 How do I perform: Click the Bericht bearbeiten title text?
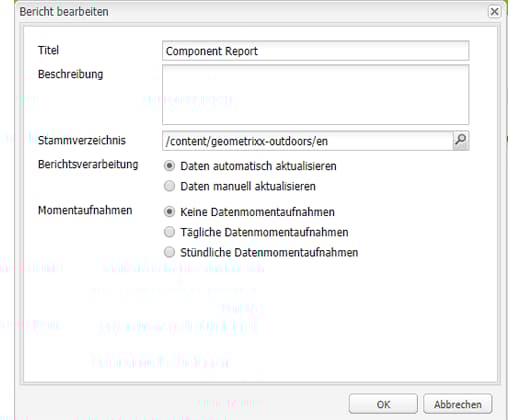[x=64, y=12]
